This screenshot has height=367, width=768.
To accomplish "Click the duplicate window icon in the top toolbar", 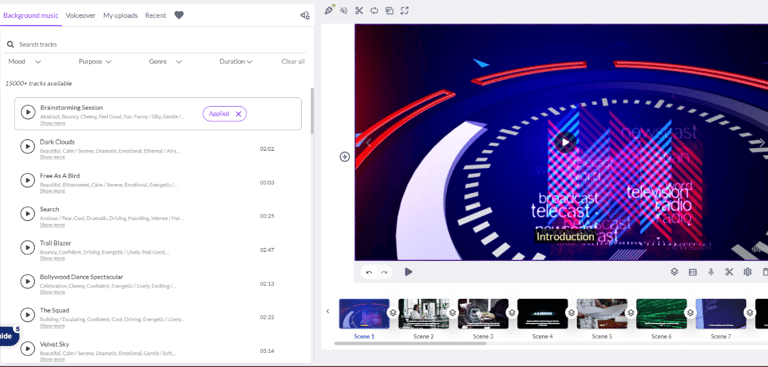I will coord(389,10).
